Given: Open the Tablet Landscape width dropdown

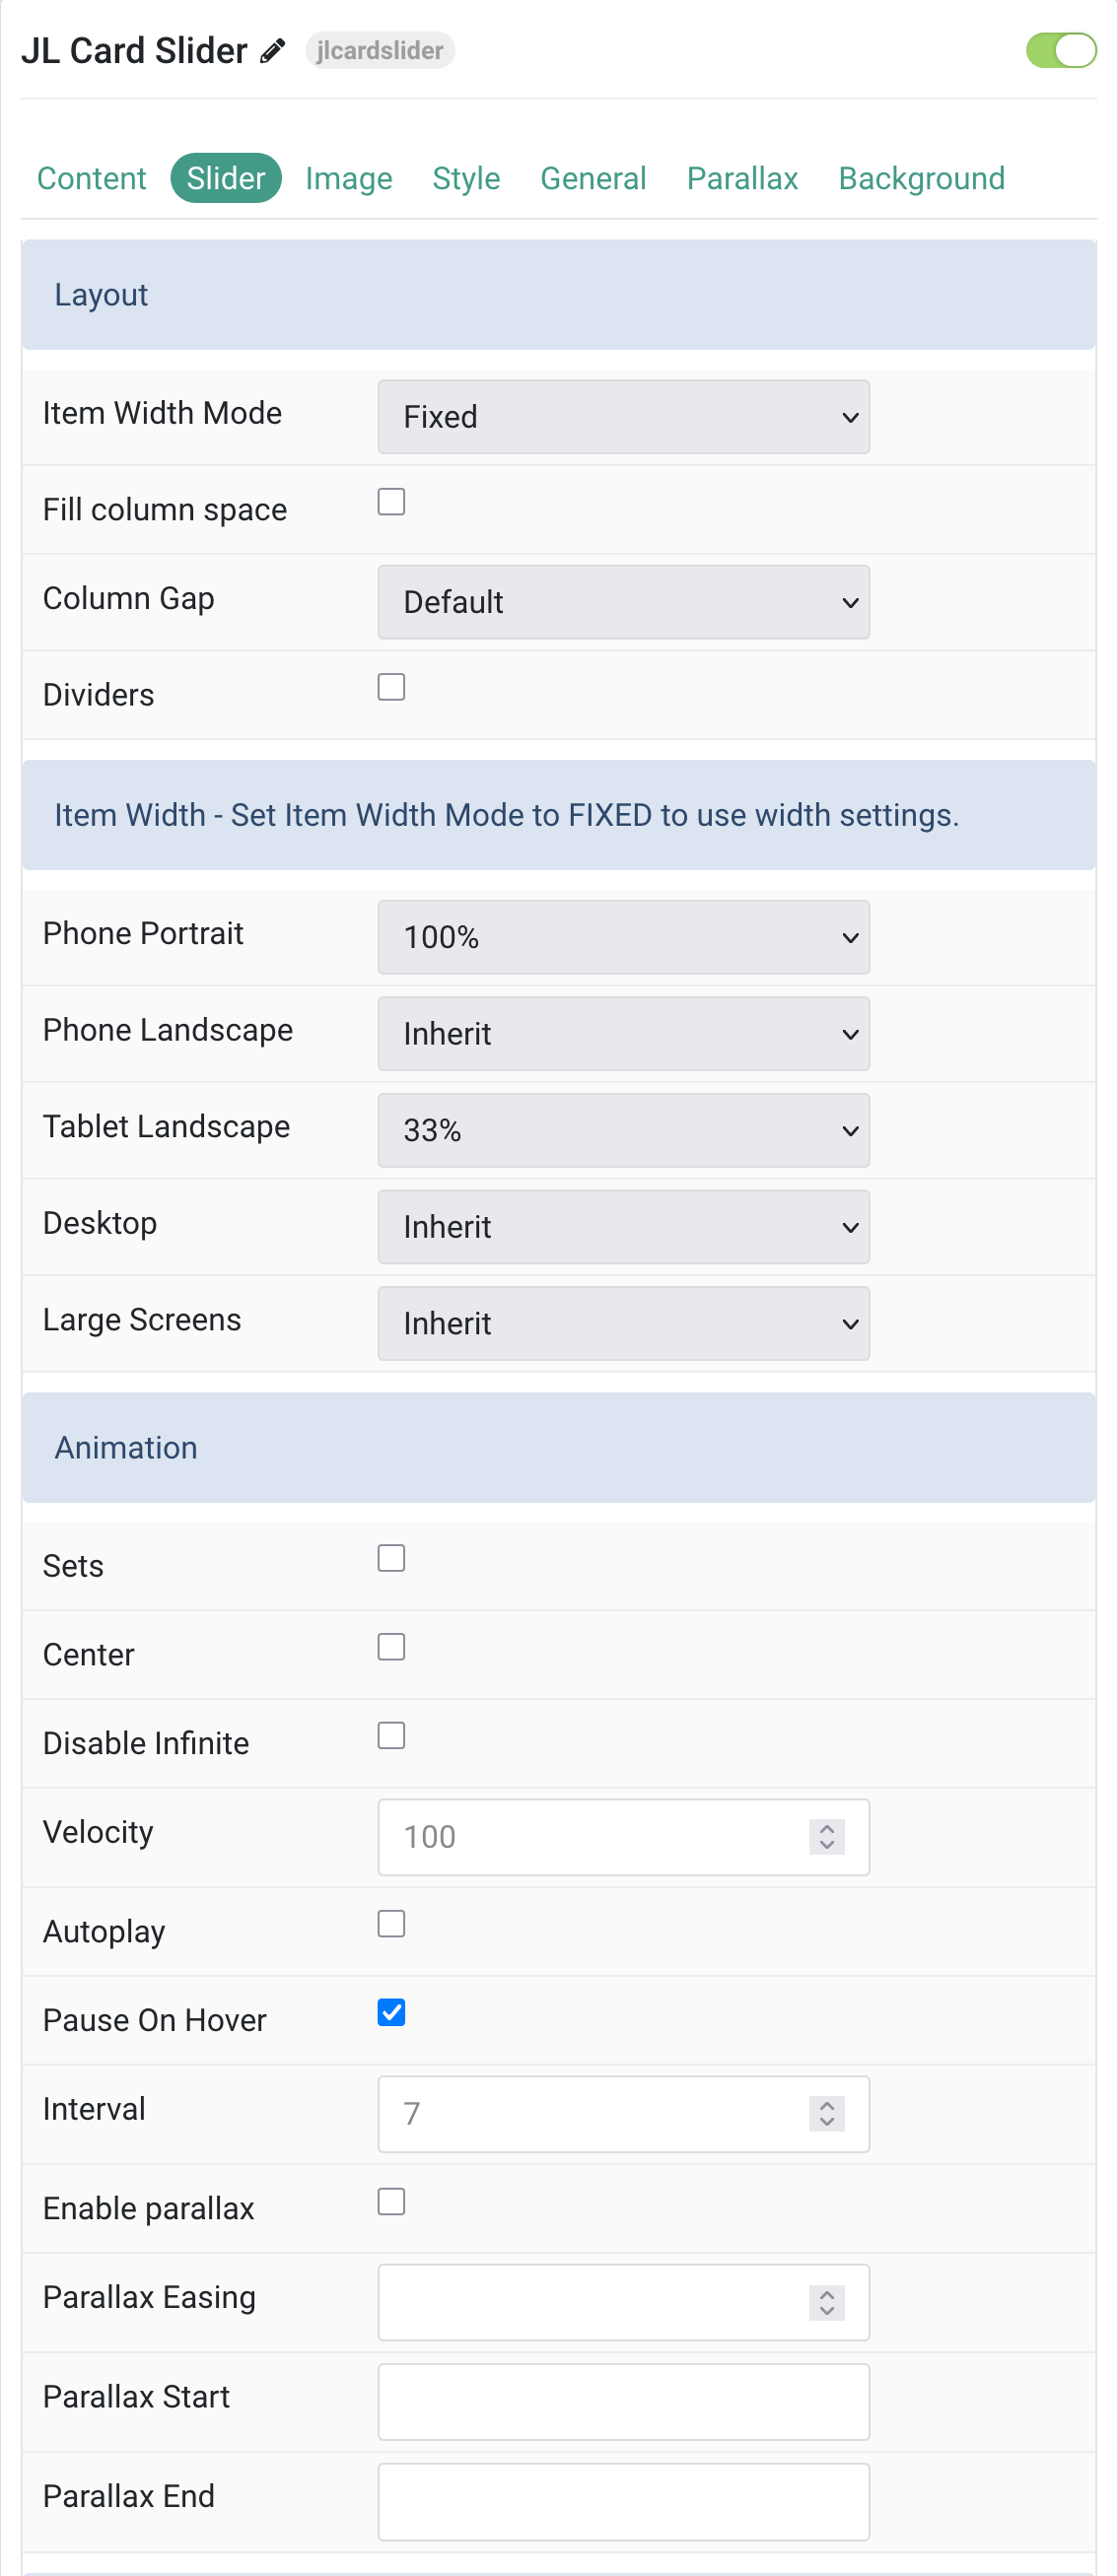Looking at the screenshot, I should point(623,1129).
